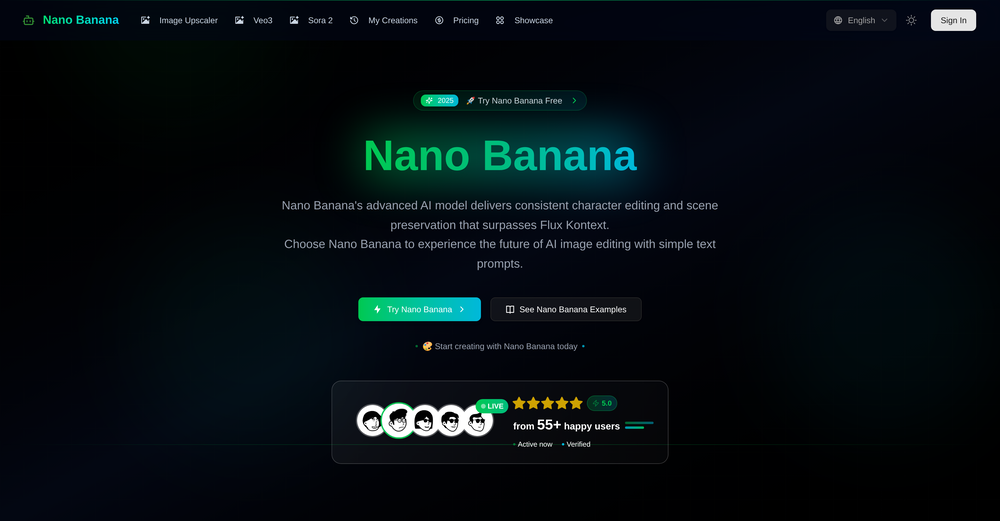1000x521 pixels.
Task: Click the globe icon beside English
Action: (x=838, y=20)
